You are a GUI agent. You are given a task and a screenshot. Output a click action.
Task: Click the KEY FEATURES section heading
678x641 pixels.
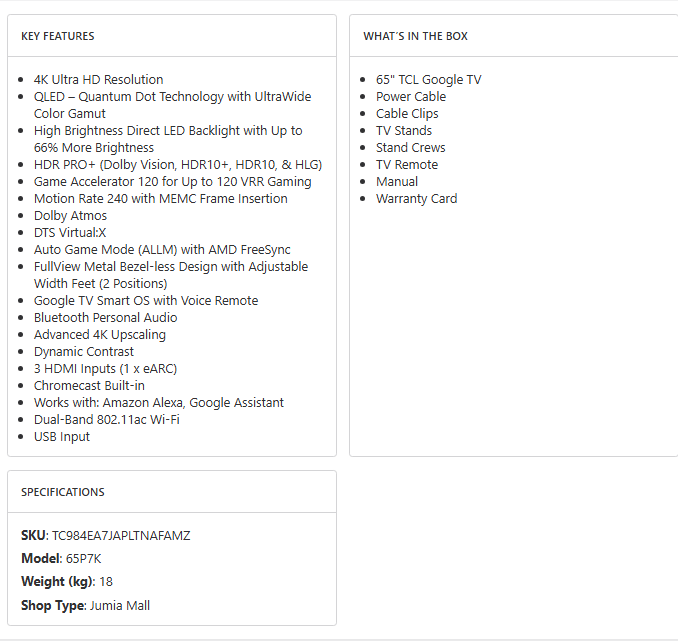(58, 36)
